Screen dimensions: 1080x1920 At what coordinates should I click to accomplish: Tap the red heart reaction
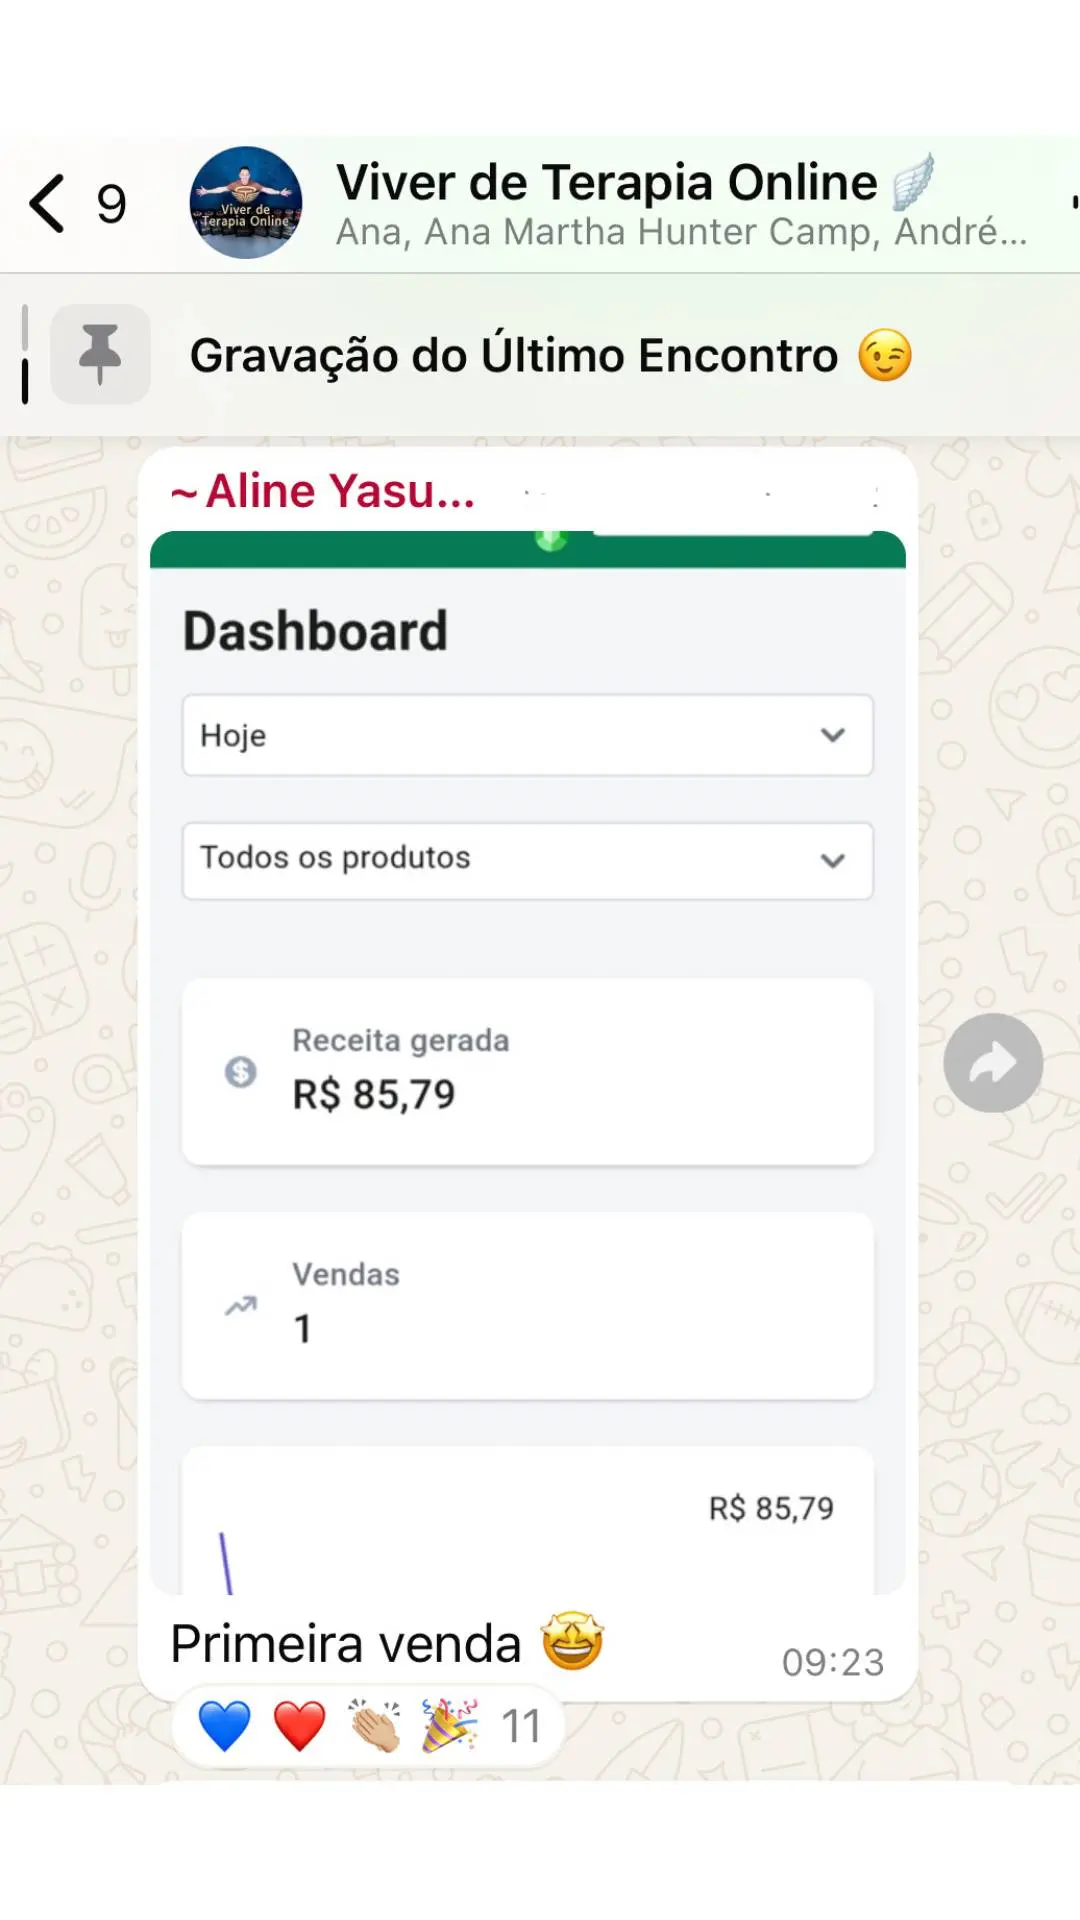[x=300, y=1726]
